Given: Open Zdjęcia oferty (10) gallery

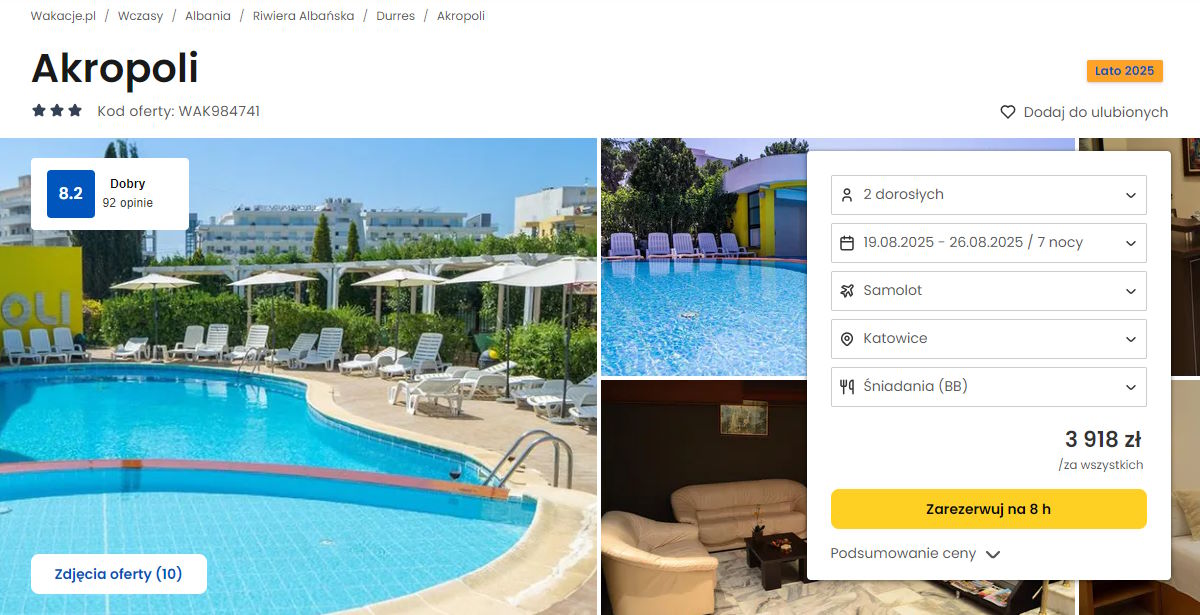Looking at the screenshot, I should tap(119, 574).
